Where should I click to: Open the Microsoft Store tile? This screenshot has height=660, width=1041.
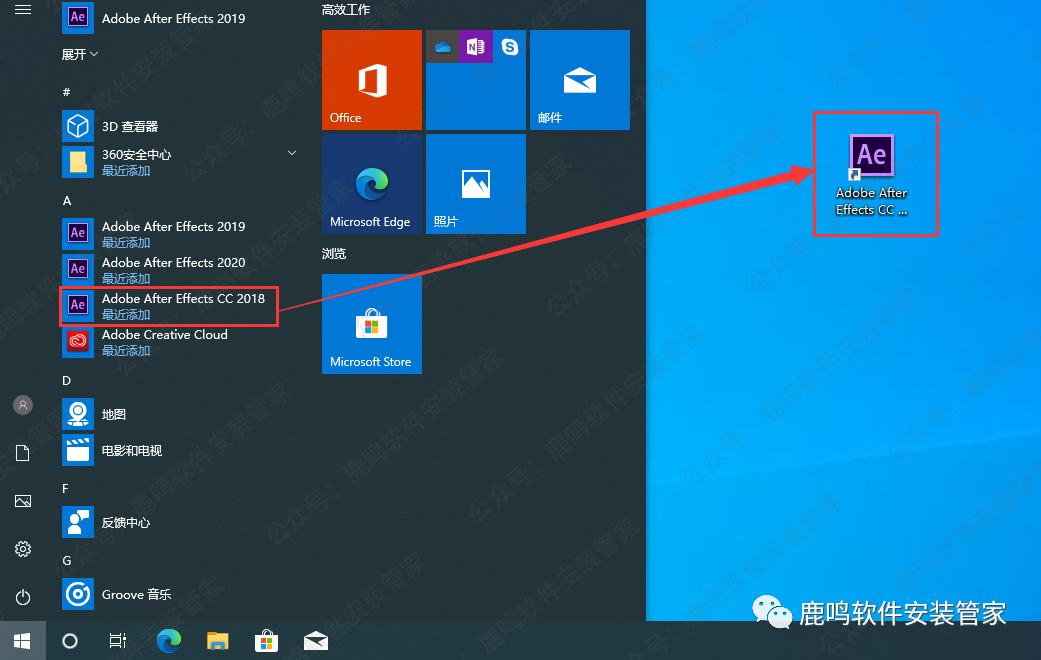click(x=372, y=324)
